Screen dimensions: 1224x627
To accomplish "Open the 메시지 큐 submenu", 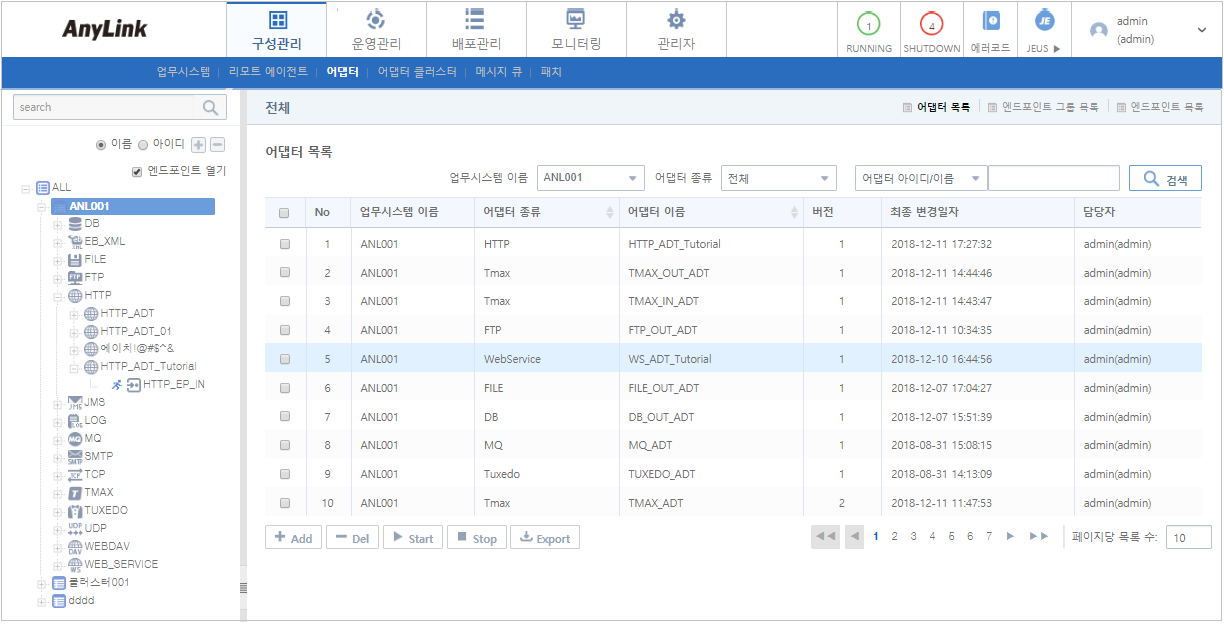I will tap(498, 72).
